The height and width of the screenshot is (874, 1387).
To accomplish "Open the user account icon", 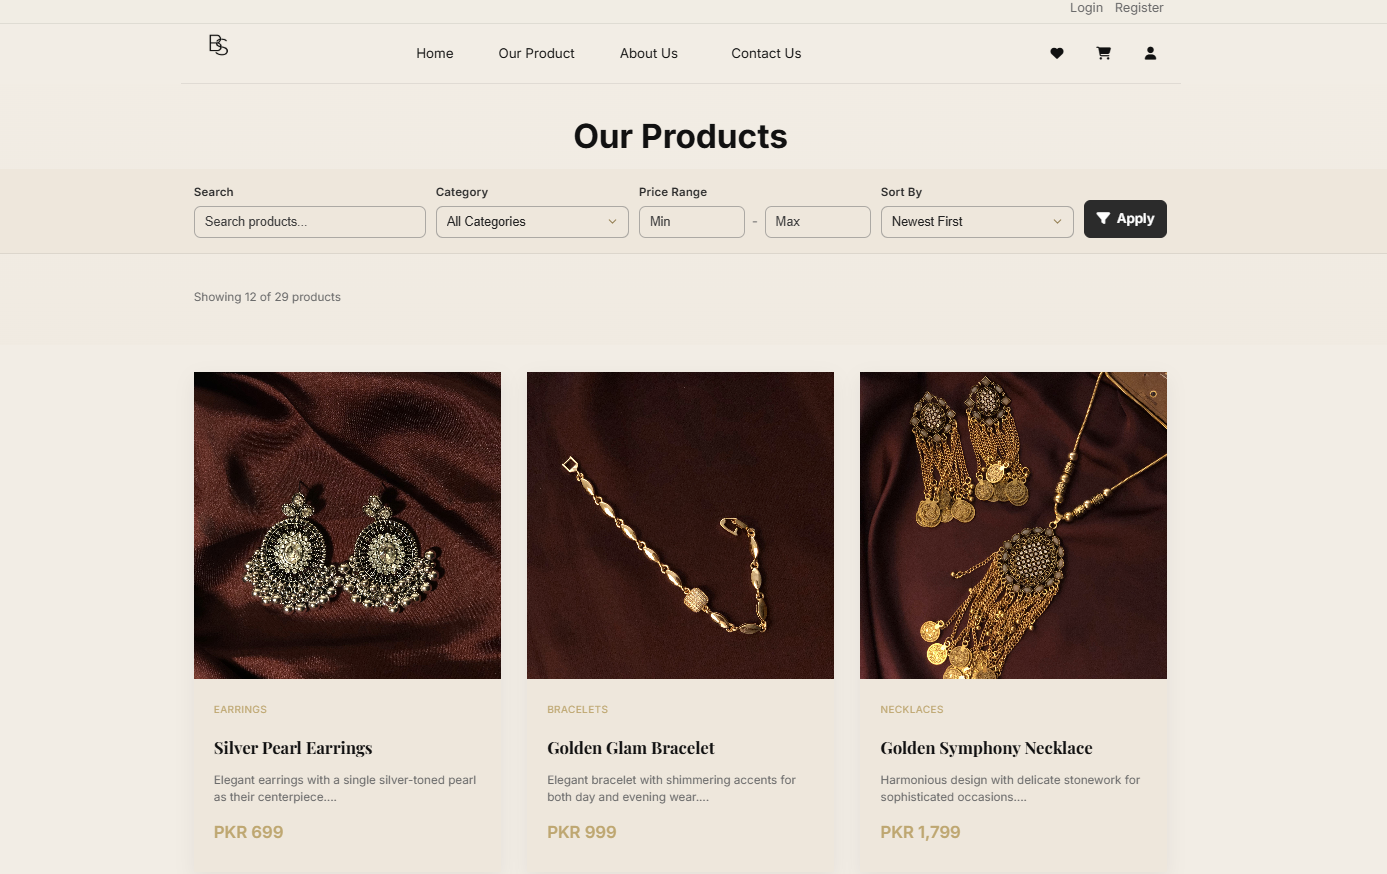I will 1150,53.
